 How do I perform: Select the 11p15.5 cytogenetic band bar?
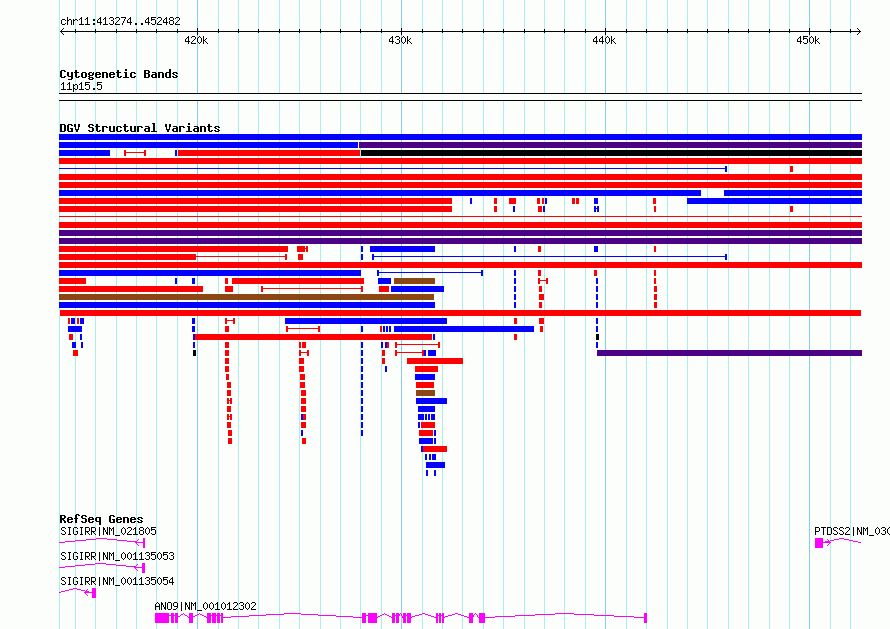[x=460, y=97]
